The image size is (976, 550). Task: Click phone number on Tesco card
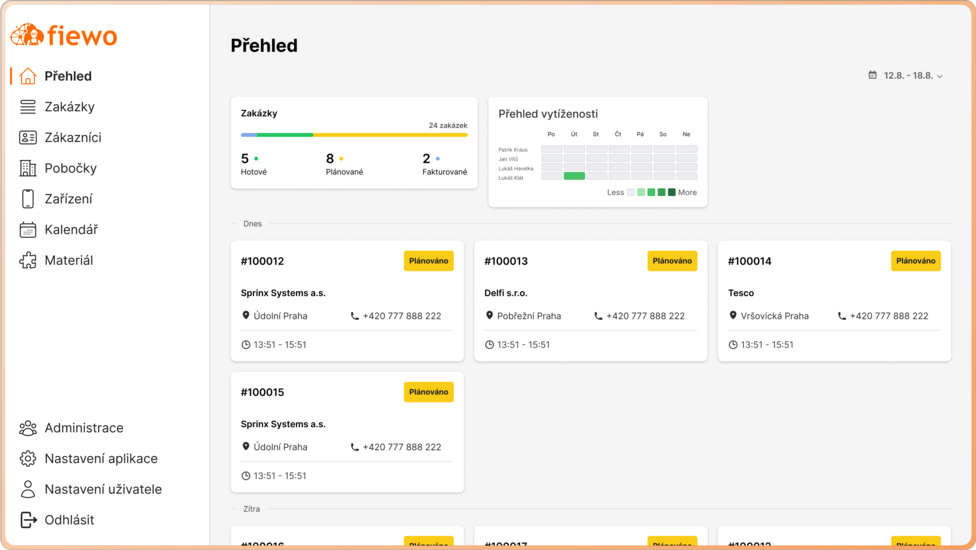889,316
